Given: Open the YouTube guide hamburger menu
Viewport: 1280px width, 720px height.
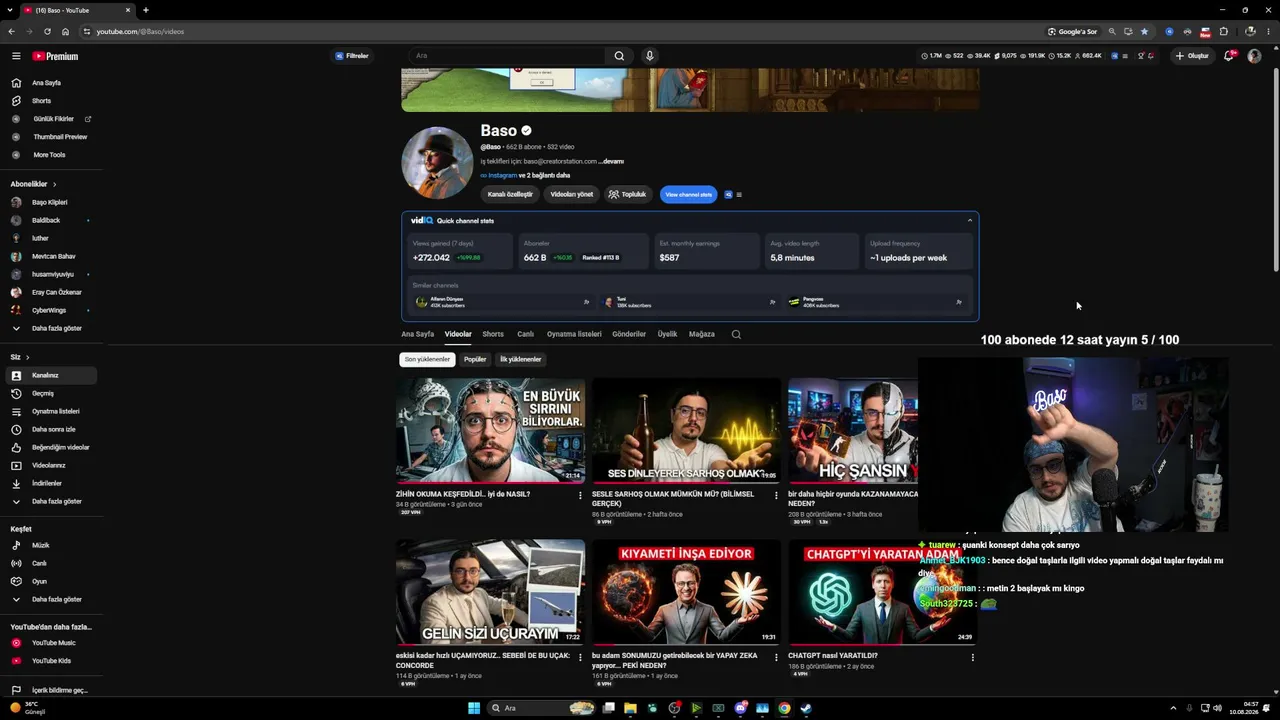Looking at the screenshot, I should tap(16, 56).
